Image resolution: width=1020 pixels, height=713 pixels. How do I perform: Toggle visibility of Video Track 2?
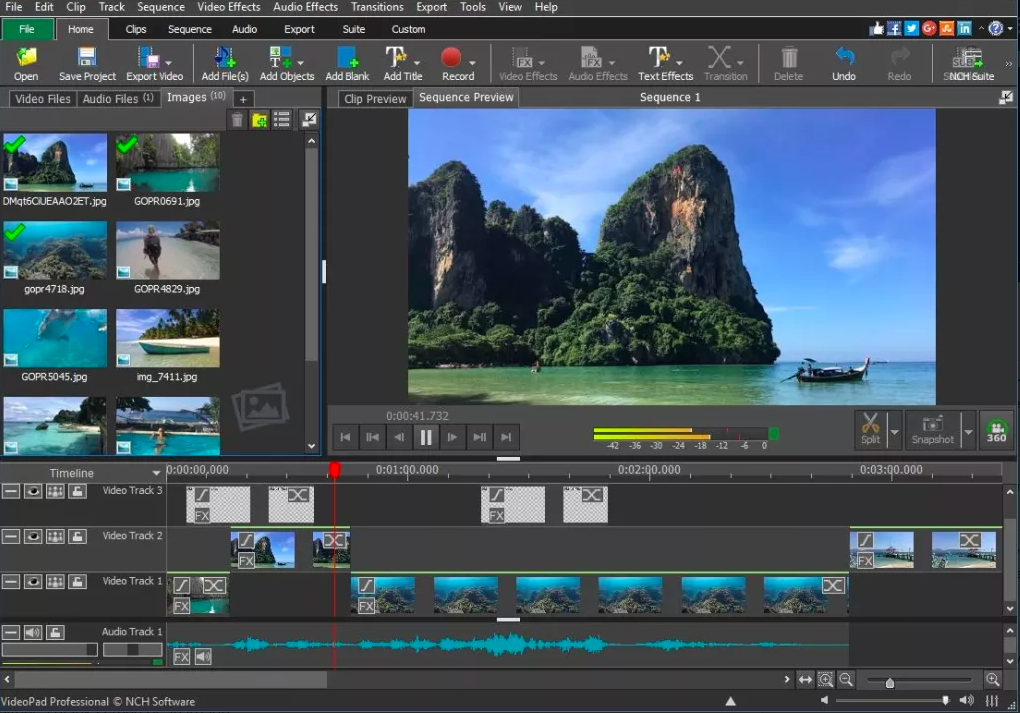click(32, 536)
